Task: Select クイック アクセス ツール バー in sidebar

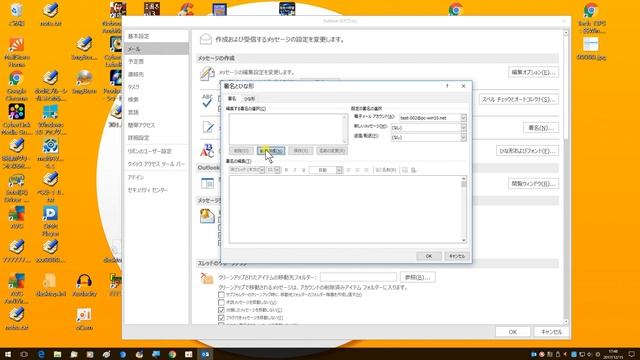Action: coord(156,164)
